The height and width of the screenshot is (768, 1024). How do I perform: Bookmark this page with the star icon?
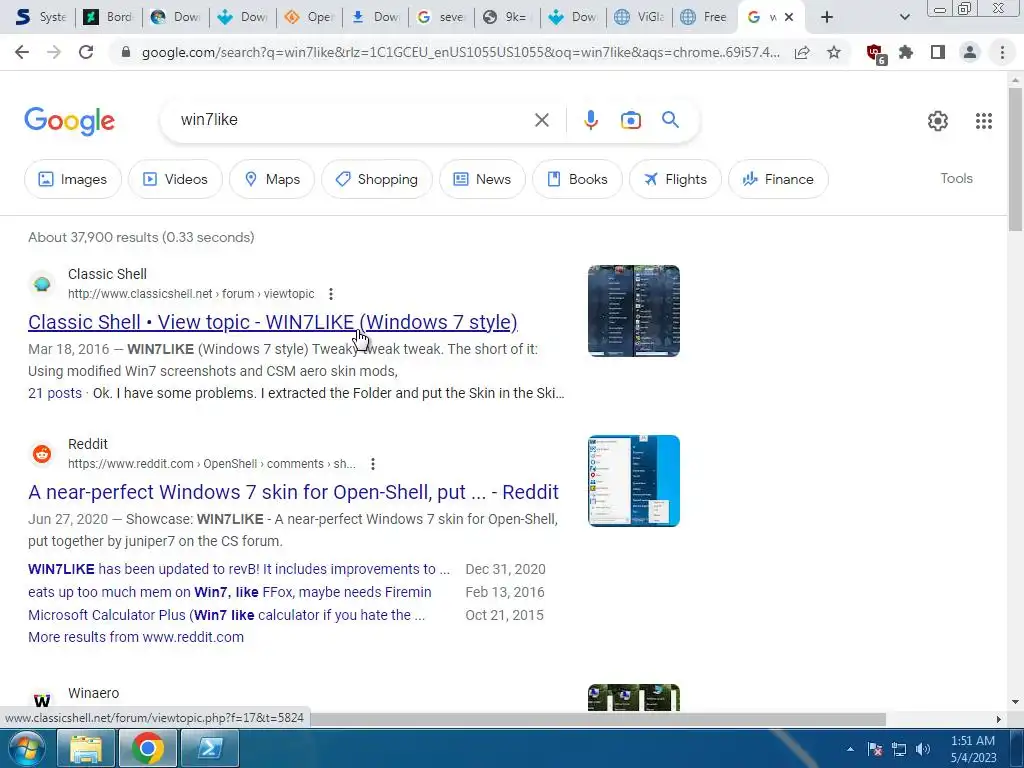pyautogui.click(x=834, y=52)
